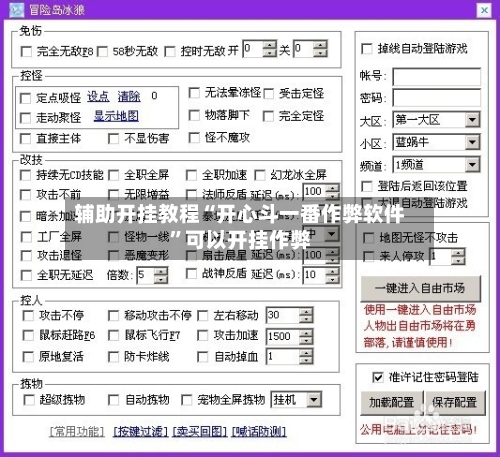Expand the 小区 dropdown showing 蓝蜗牛

[x=473, y=142]
